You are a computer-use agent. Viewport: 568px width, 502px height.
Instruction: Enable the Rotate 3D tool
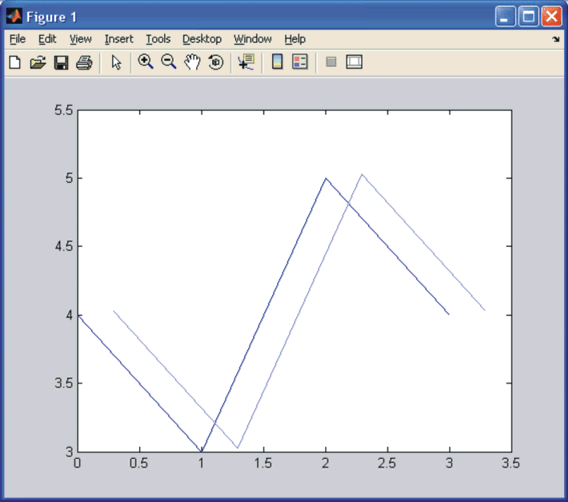(216, 62)
